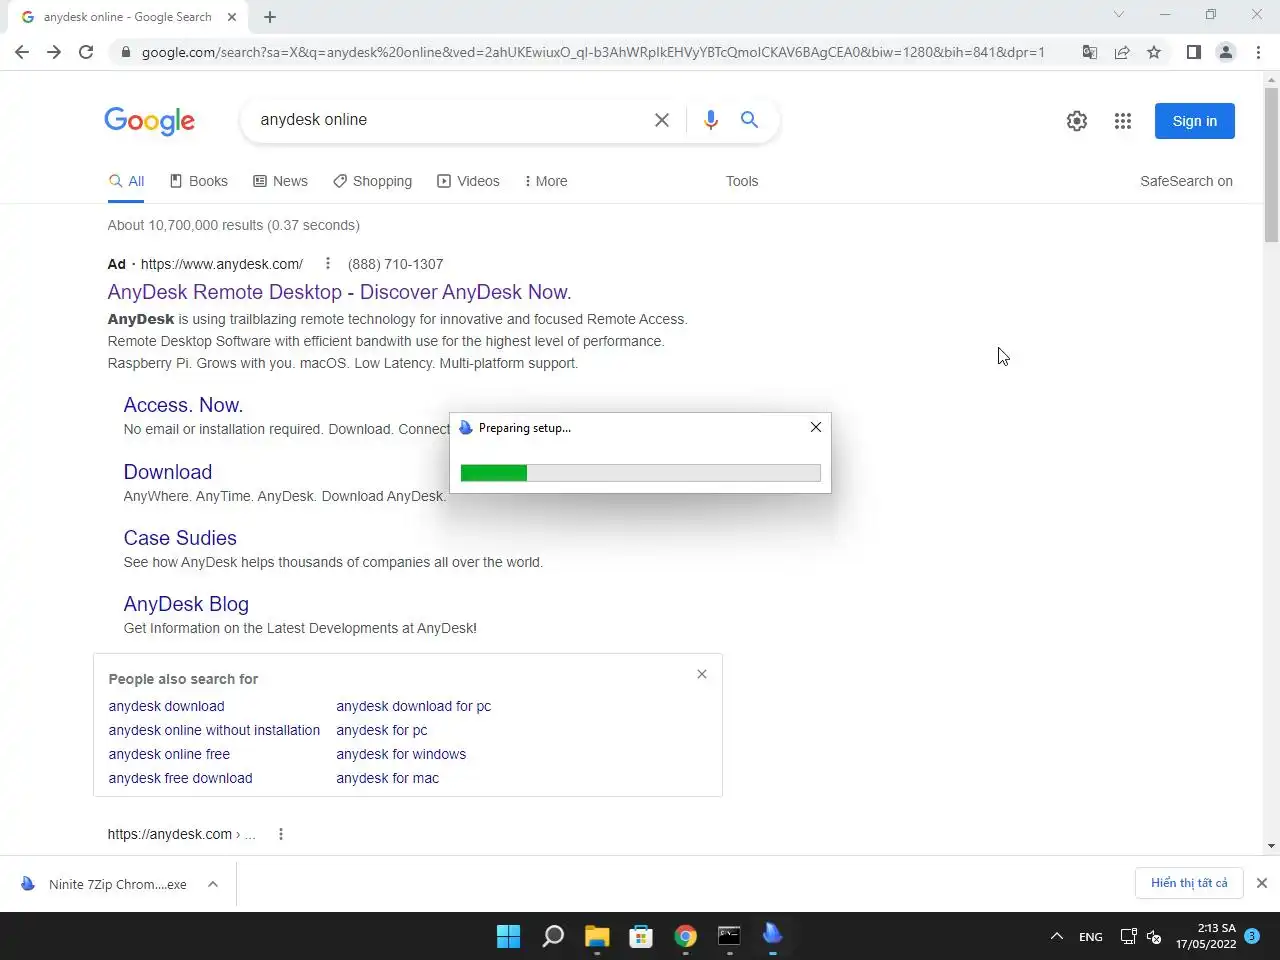Clear the search box text
Viewport: 1280px width, 960px height.
[662, 120]
